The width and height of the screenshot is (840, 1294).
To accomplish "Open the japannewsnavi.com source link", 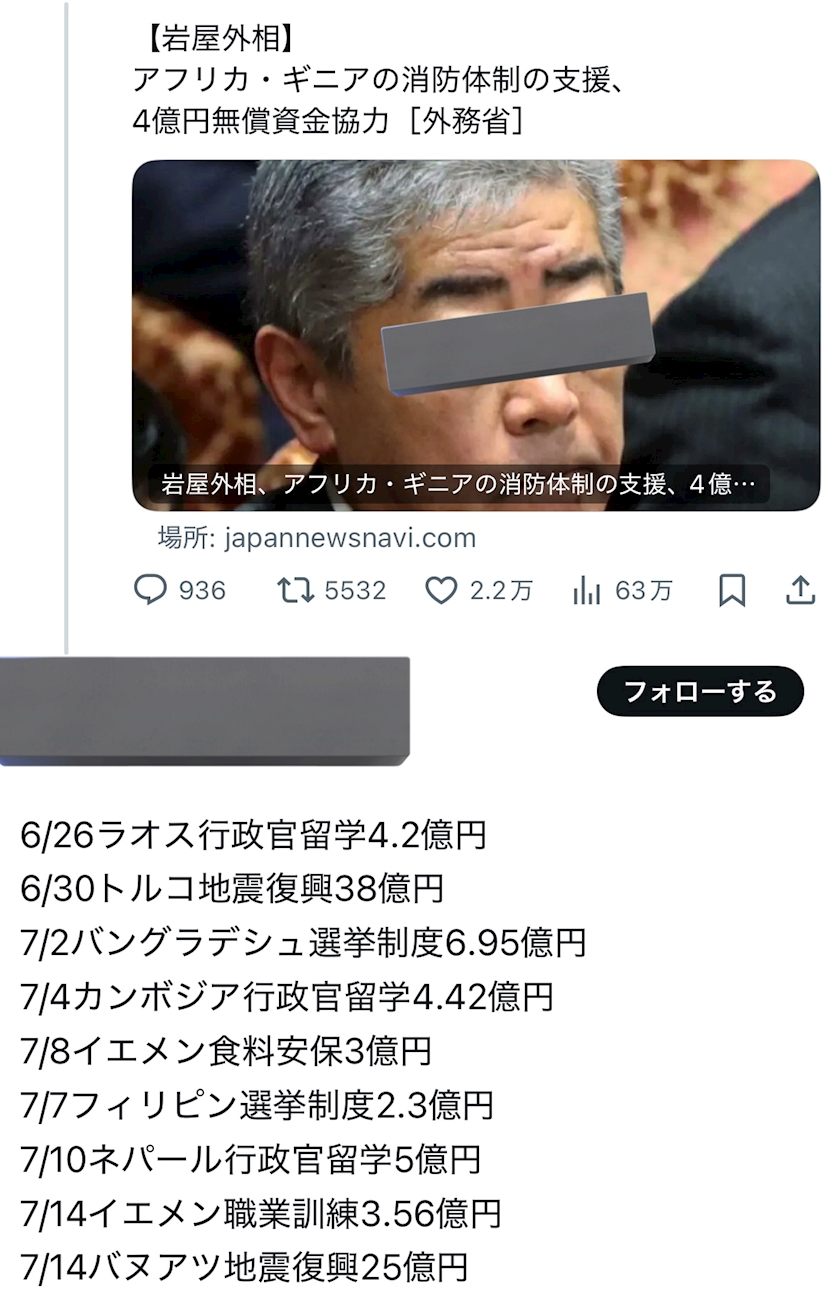I will tap(317, 538).
